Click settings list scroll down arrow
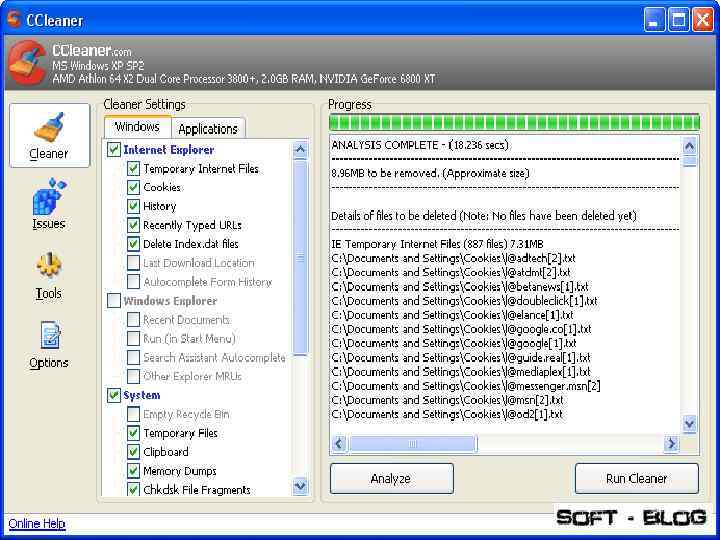720x540 pixels. click(300, 486)
